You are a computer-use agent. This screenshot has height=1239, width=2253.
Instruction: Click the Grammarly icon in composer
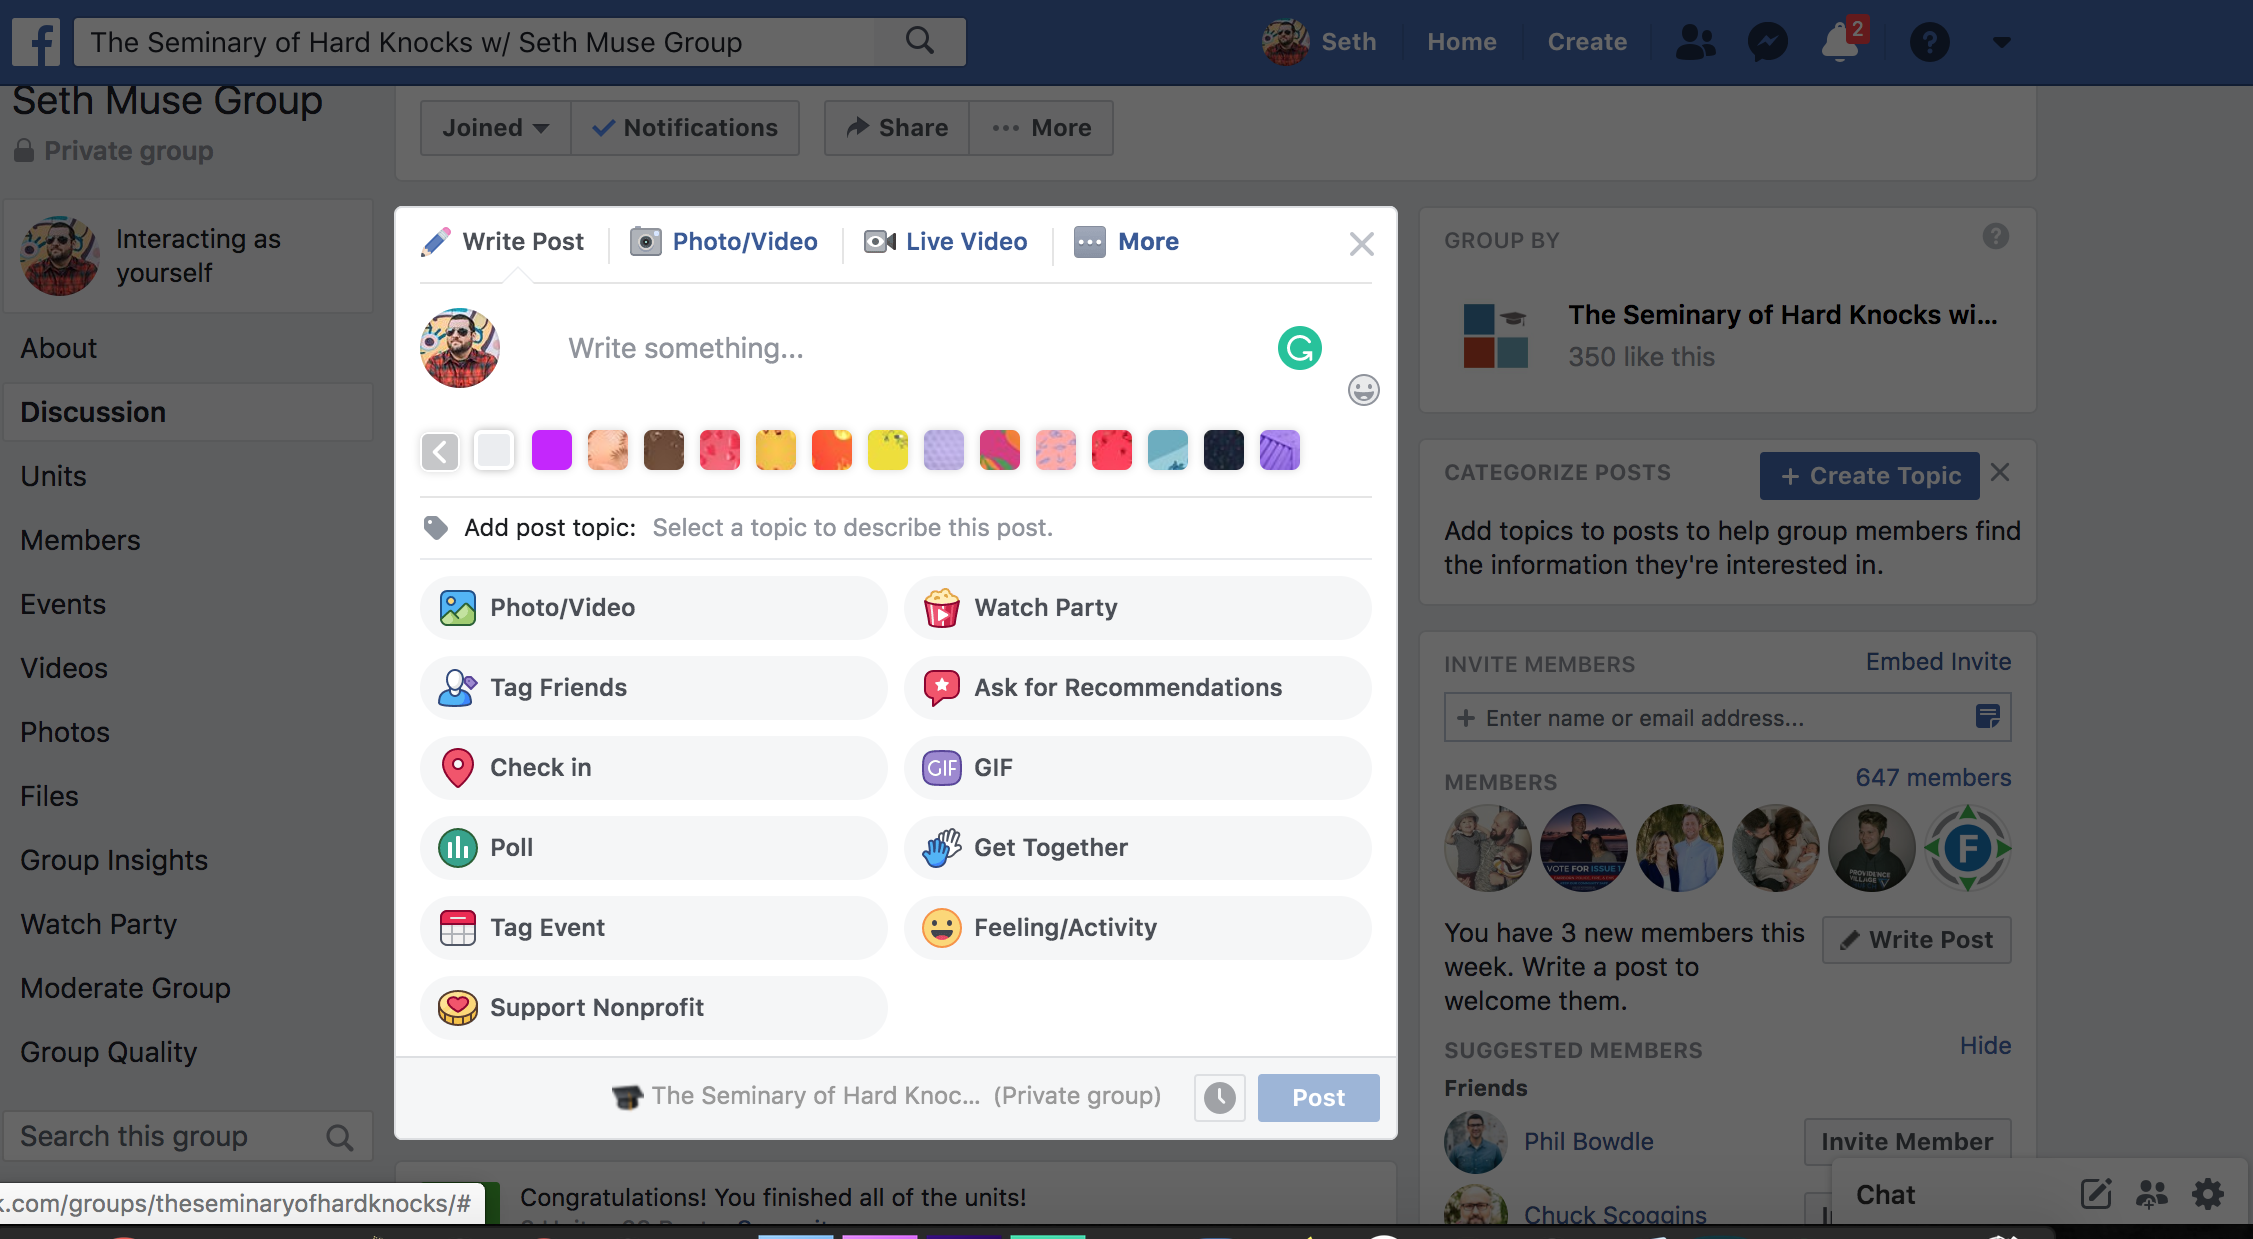(1300, 348)
